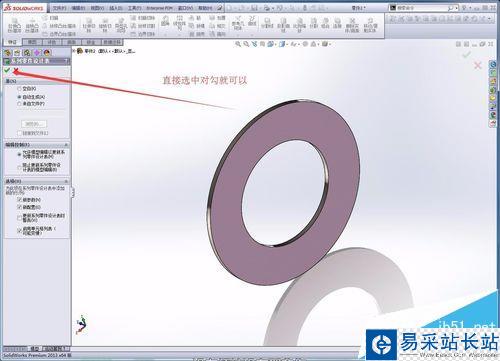Open the DimXpertManager tab icon
The height and width of the screenshot is (361, 500).
[x=37, y=53]
